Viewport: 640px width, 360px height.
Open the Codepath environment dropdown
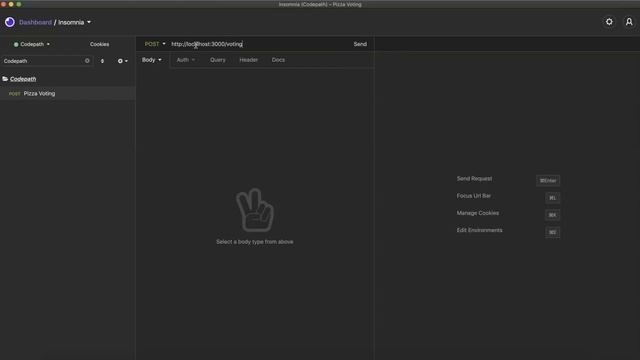pos(32,44)
